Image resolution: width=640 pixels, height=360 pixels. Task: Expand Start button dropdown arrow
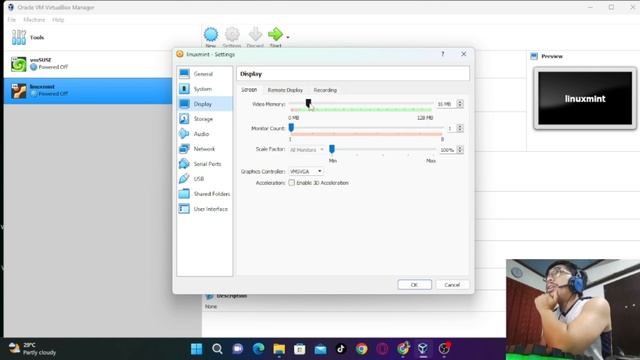tap(288, 37)
